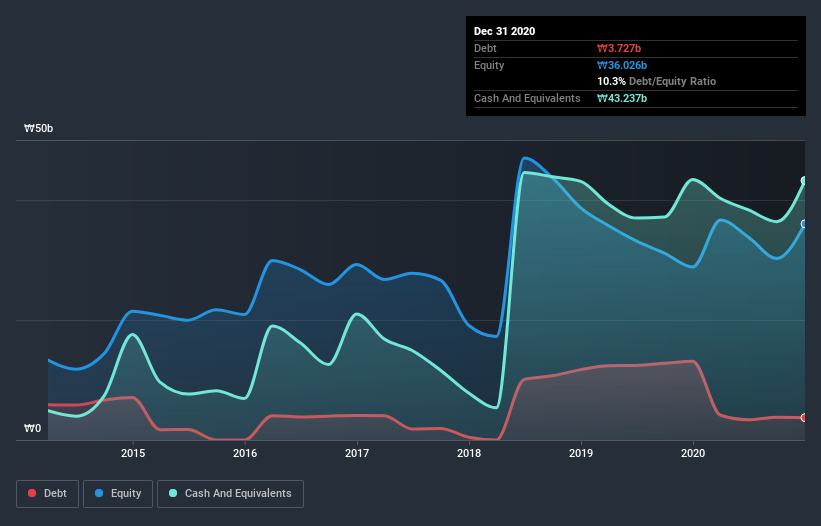Click the ₩3.727b debt value in tooltip

[619, 49]
